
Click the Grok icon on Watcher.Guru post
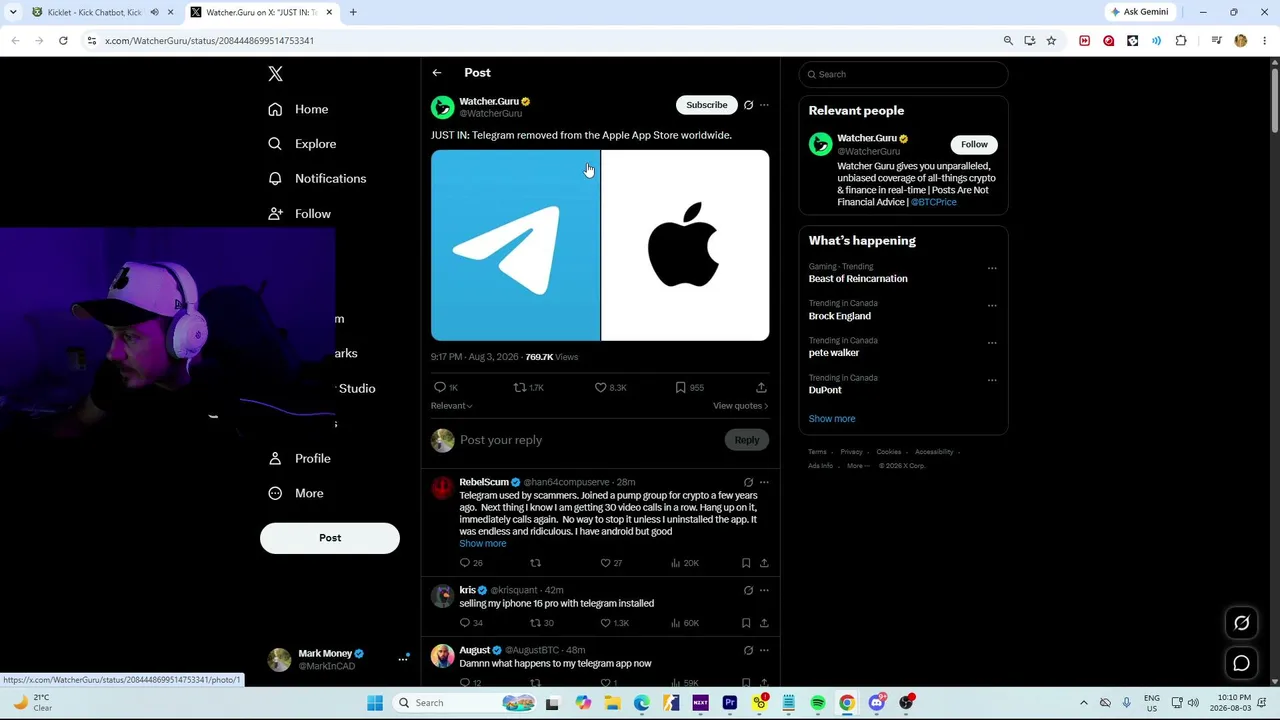pyautogui.click(x=748, y=105)
